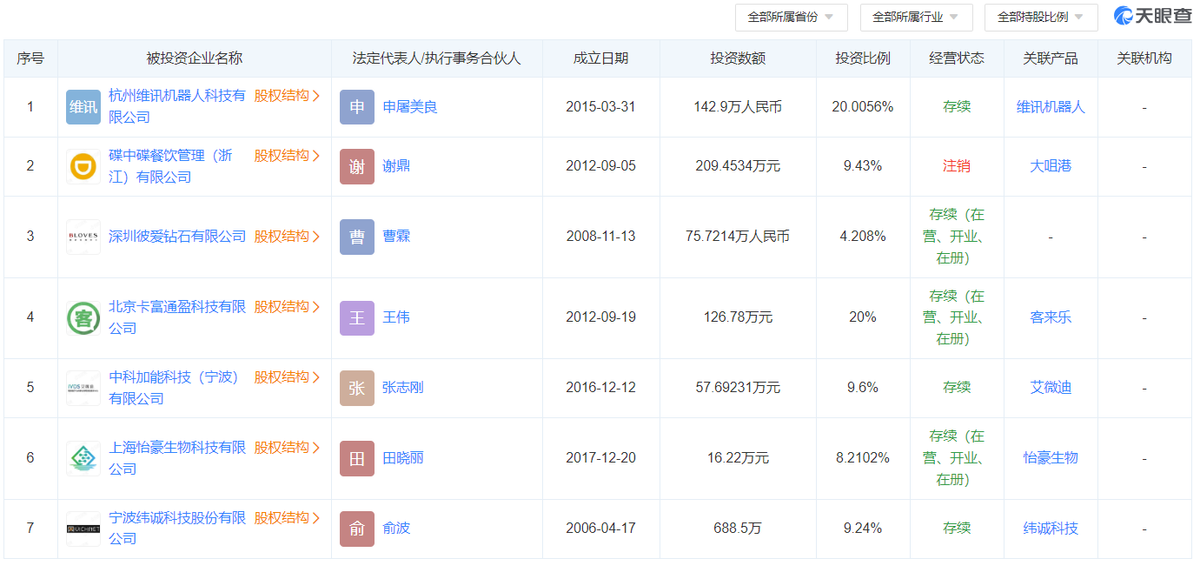Open related product 大咀港
1200x567 pixels.
pyautogui.click(x=1051, y=166)
